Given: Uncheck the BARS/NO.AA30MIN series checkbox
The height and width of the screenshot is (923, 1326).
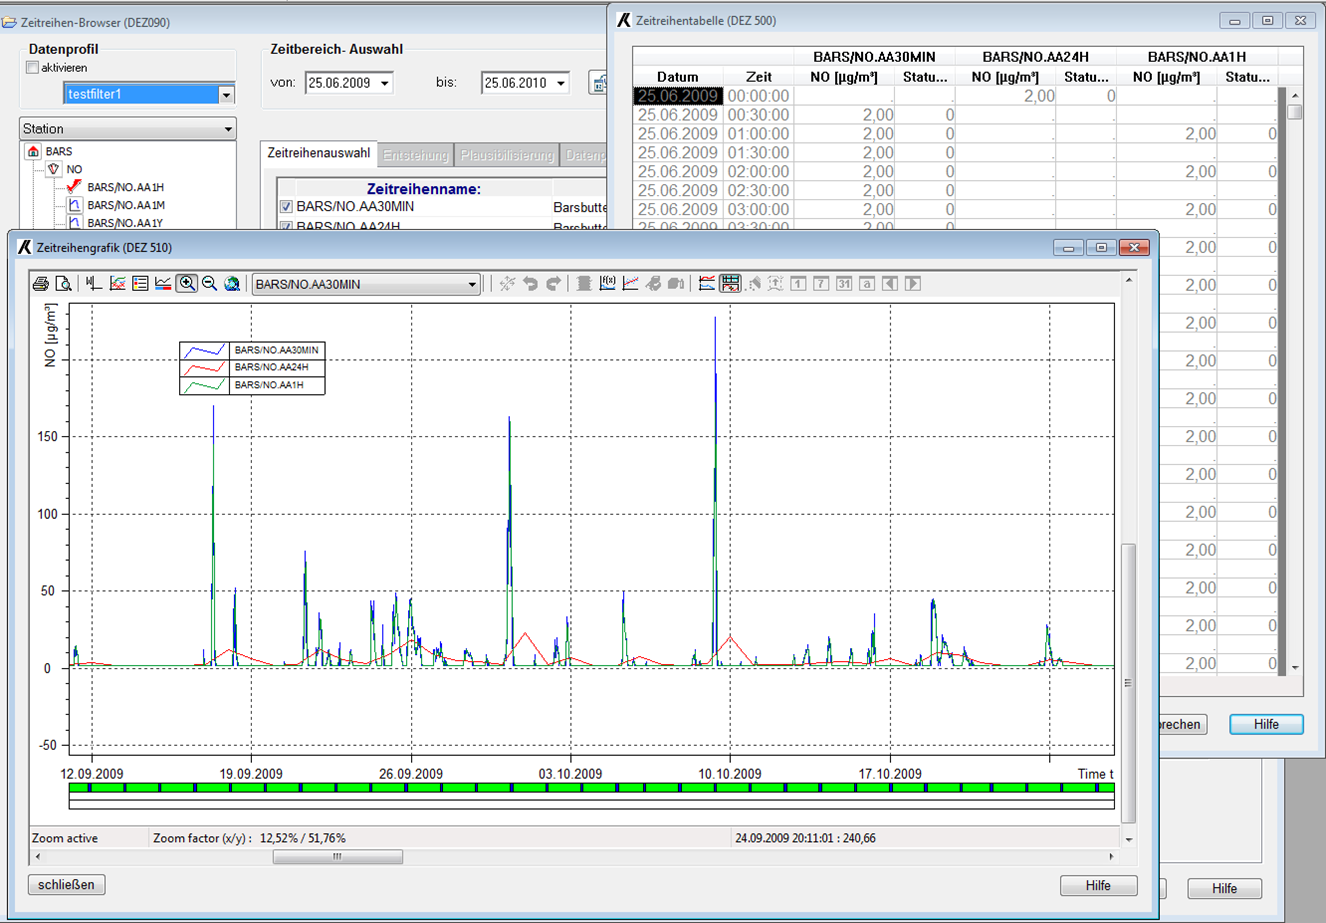Looking at the screenshot, I should pyautogui.click(x=286, y=207).
